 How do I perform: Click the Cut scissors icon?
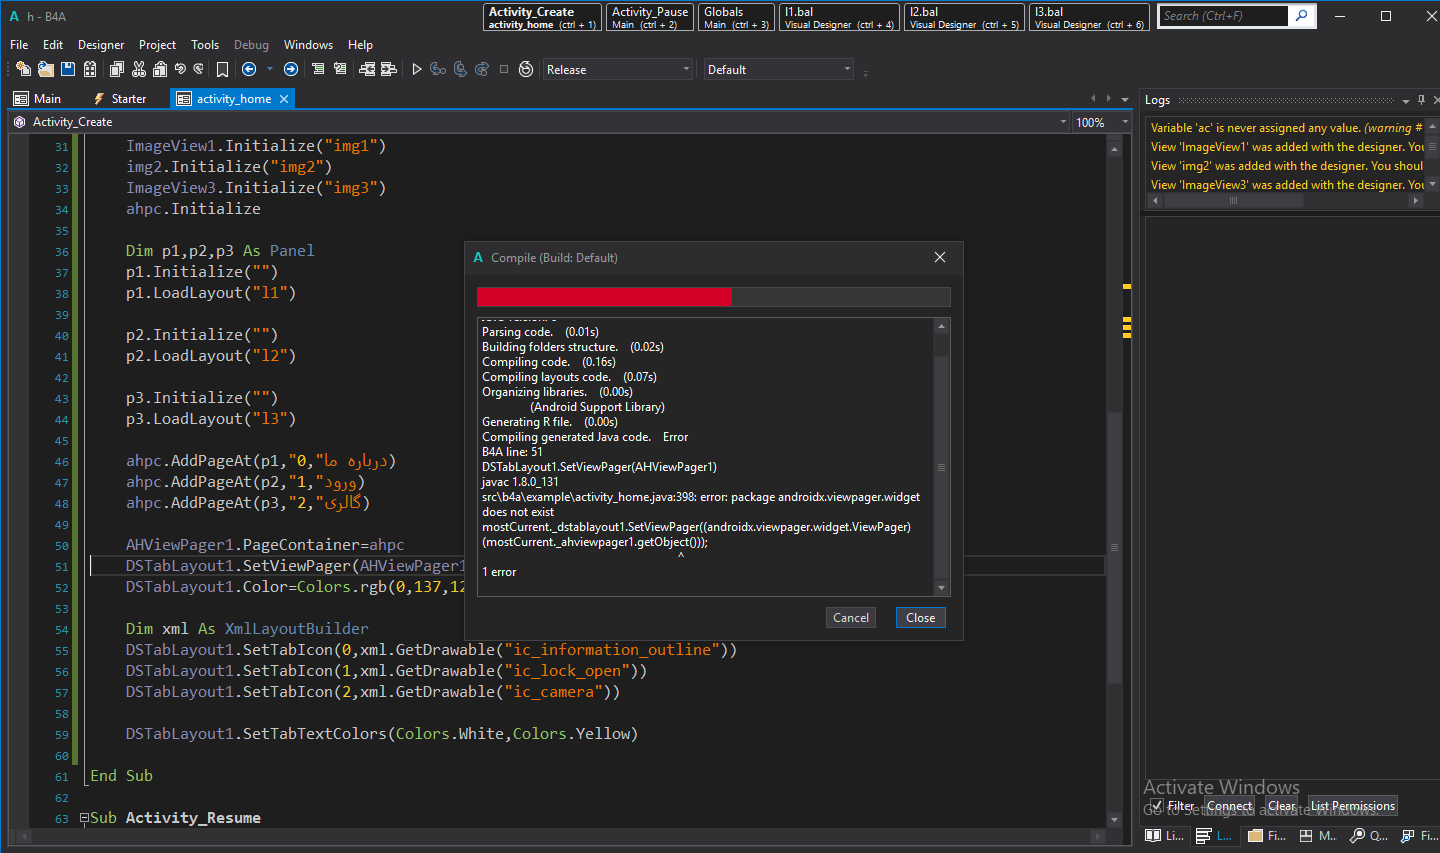[x=139, y=69]
